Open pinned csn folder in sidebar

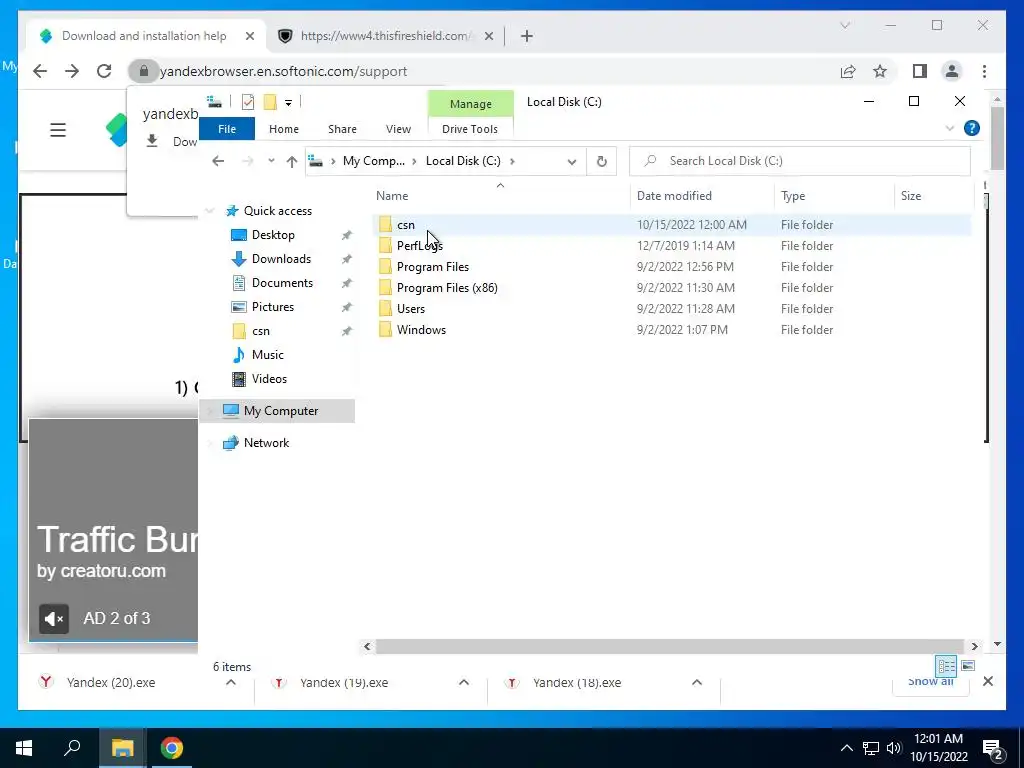[261, 331]
